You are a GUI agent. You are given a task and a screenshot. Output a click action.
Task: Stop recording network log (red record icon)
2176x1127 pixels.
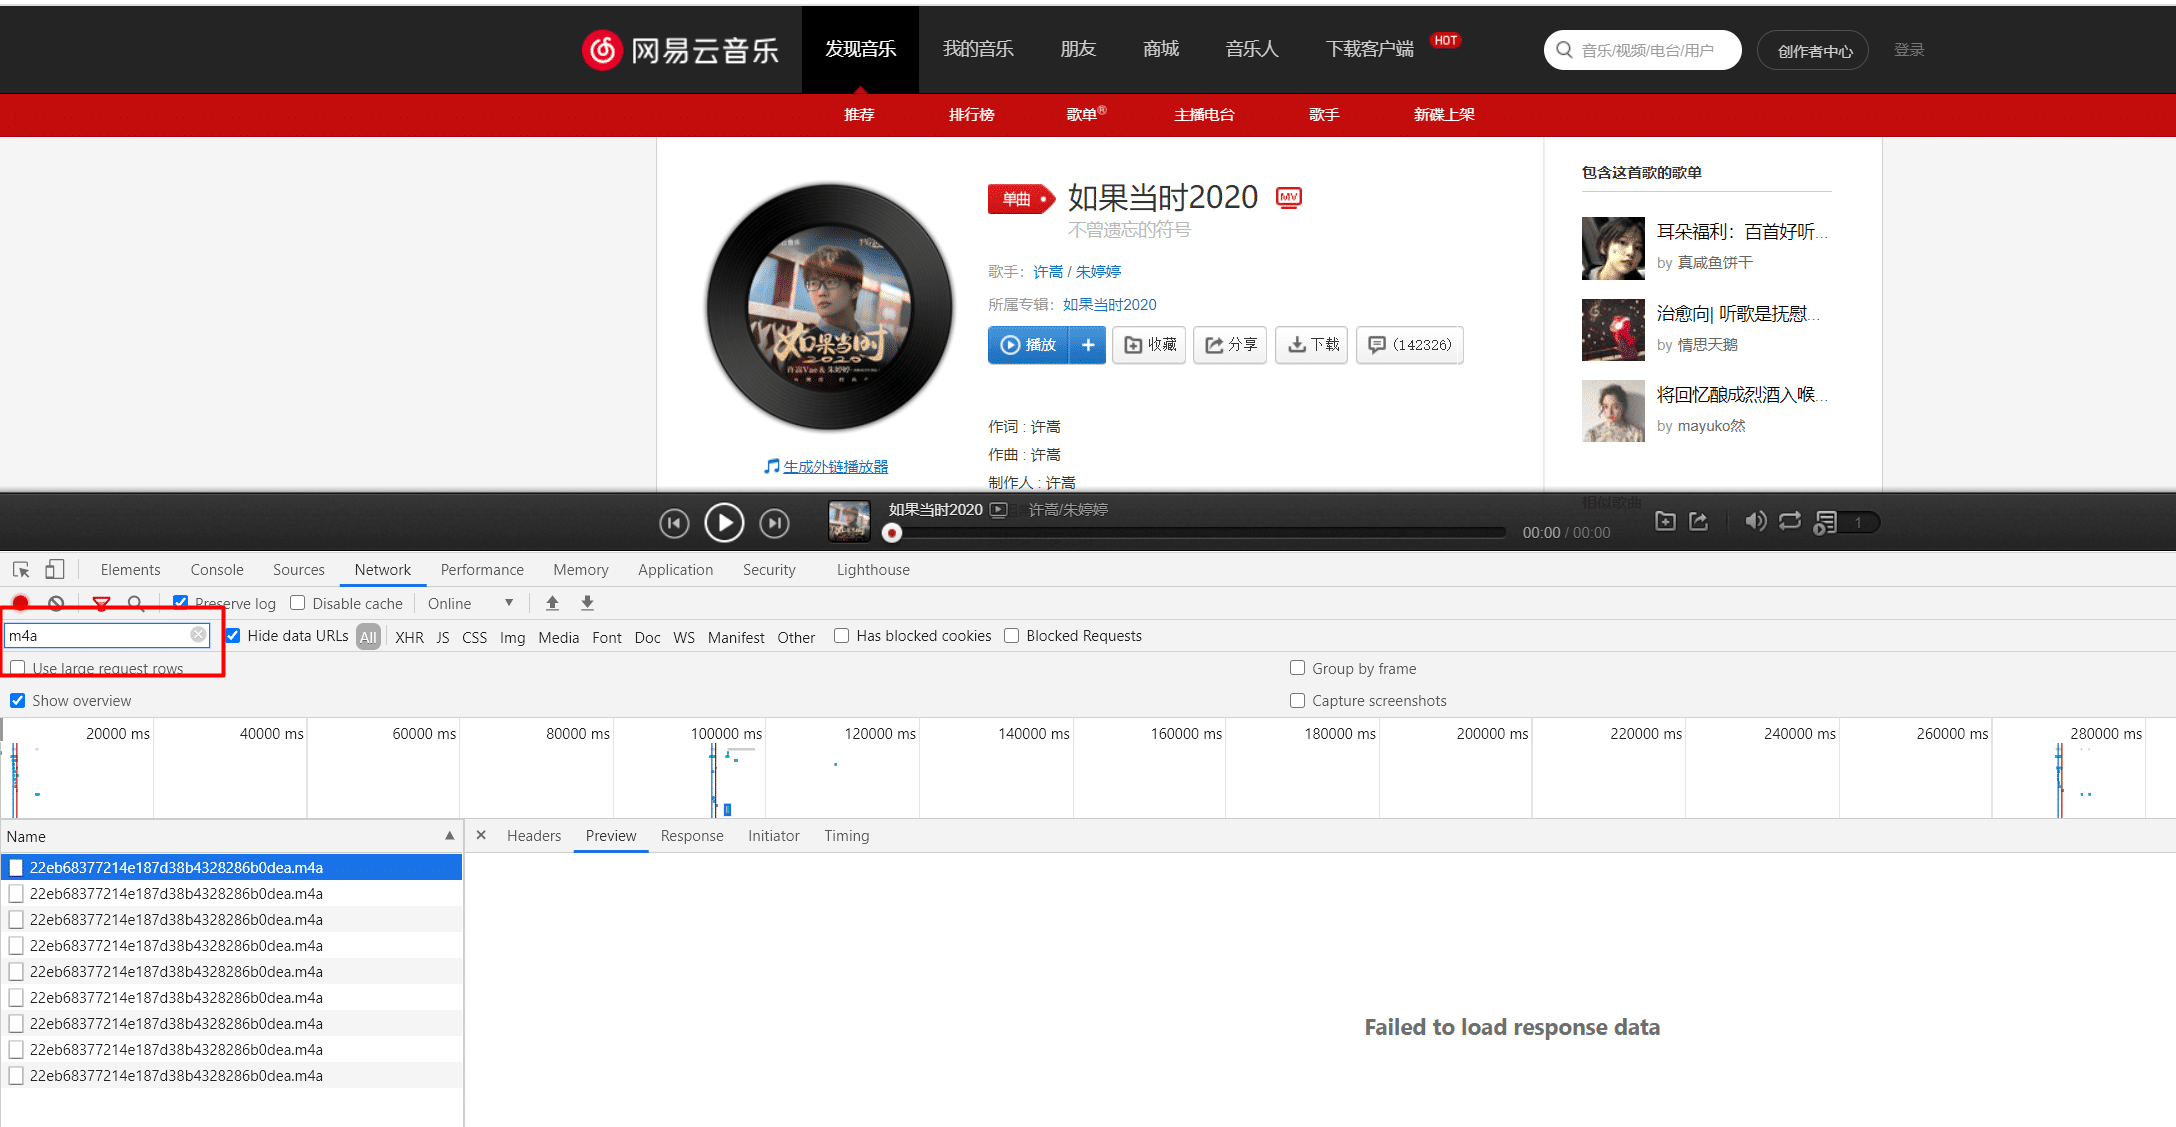tap(20, 603)
